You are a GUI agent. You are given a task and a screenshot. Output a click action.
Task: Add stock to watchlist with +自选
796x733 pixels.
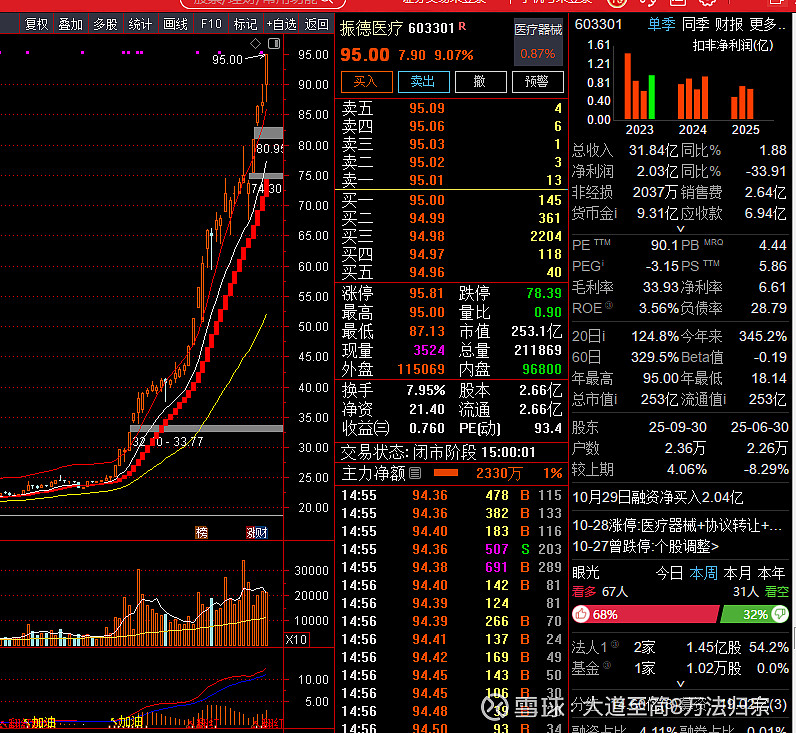coord(281,24)
